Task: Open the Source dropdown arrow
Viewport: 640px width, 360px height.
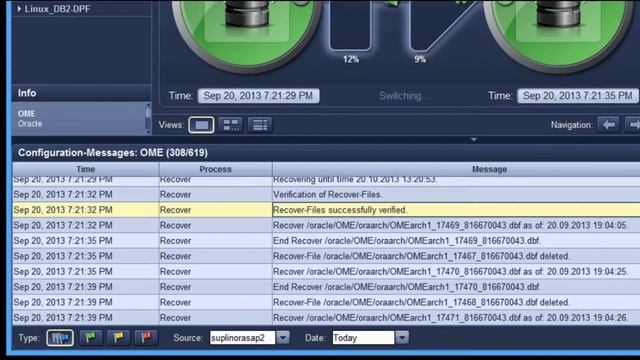Action: (283, 338)
